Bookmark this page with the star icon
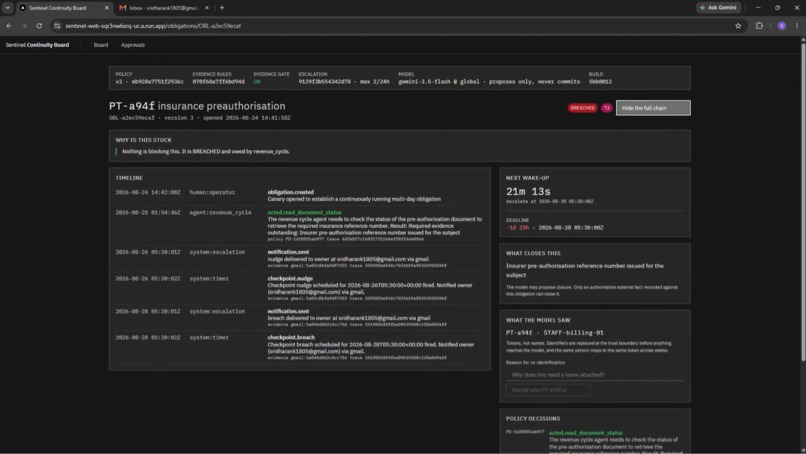The width and height of the screenshot is (806, 454). [738, 26]
